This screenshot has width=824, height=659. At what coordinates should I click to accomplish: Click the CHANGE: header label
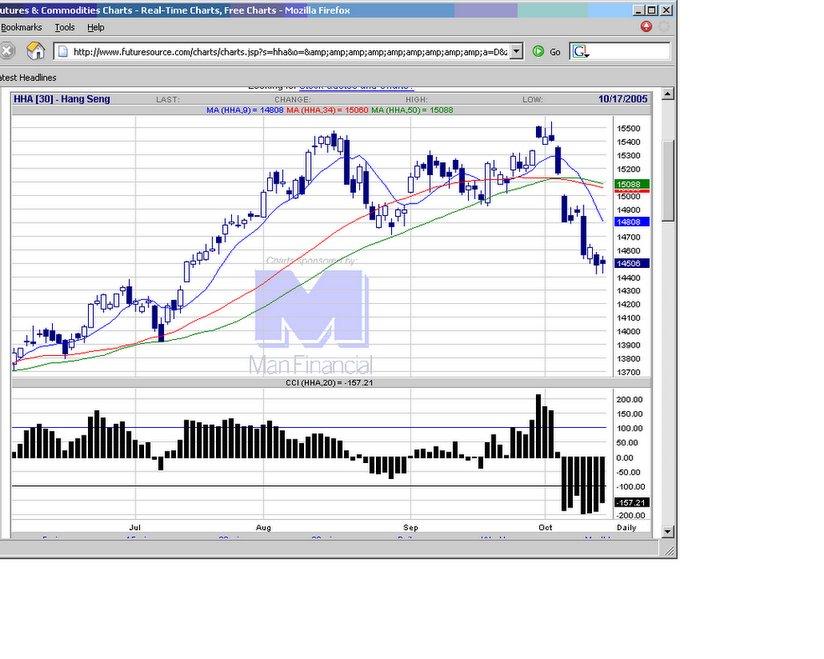[292, 99]
